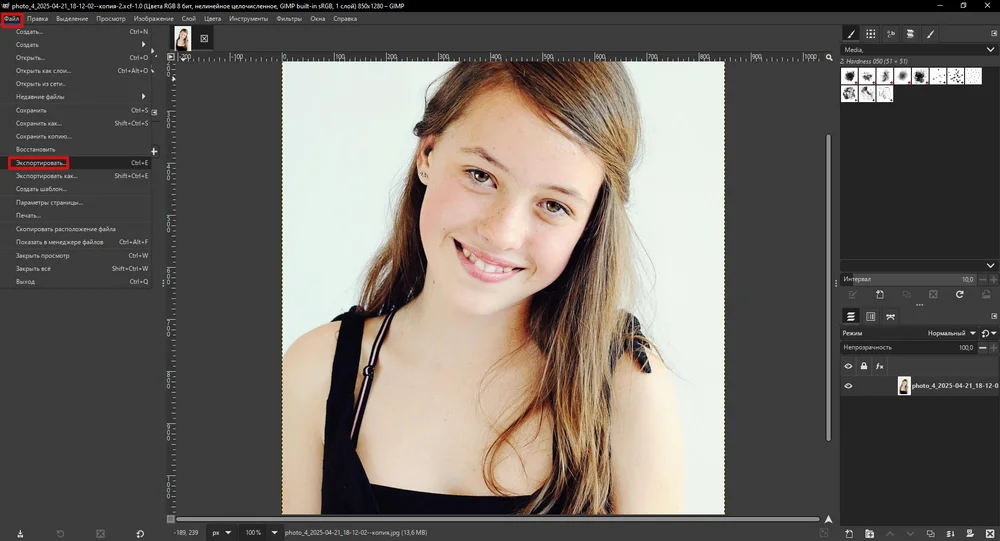Viewport: 1000px width, 541px height.
Task: Open the layer mode group switch dropdown
Action: [x=989, y=333]
